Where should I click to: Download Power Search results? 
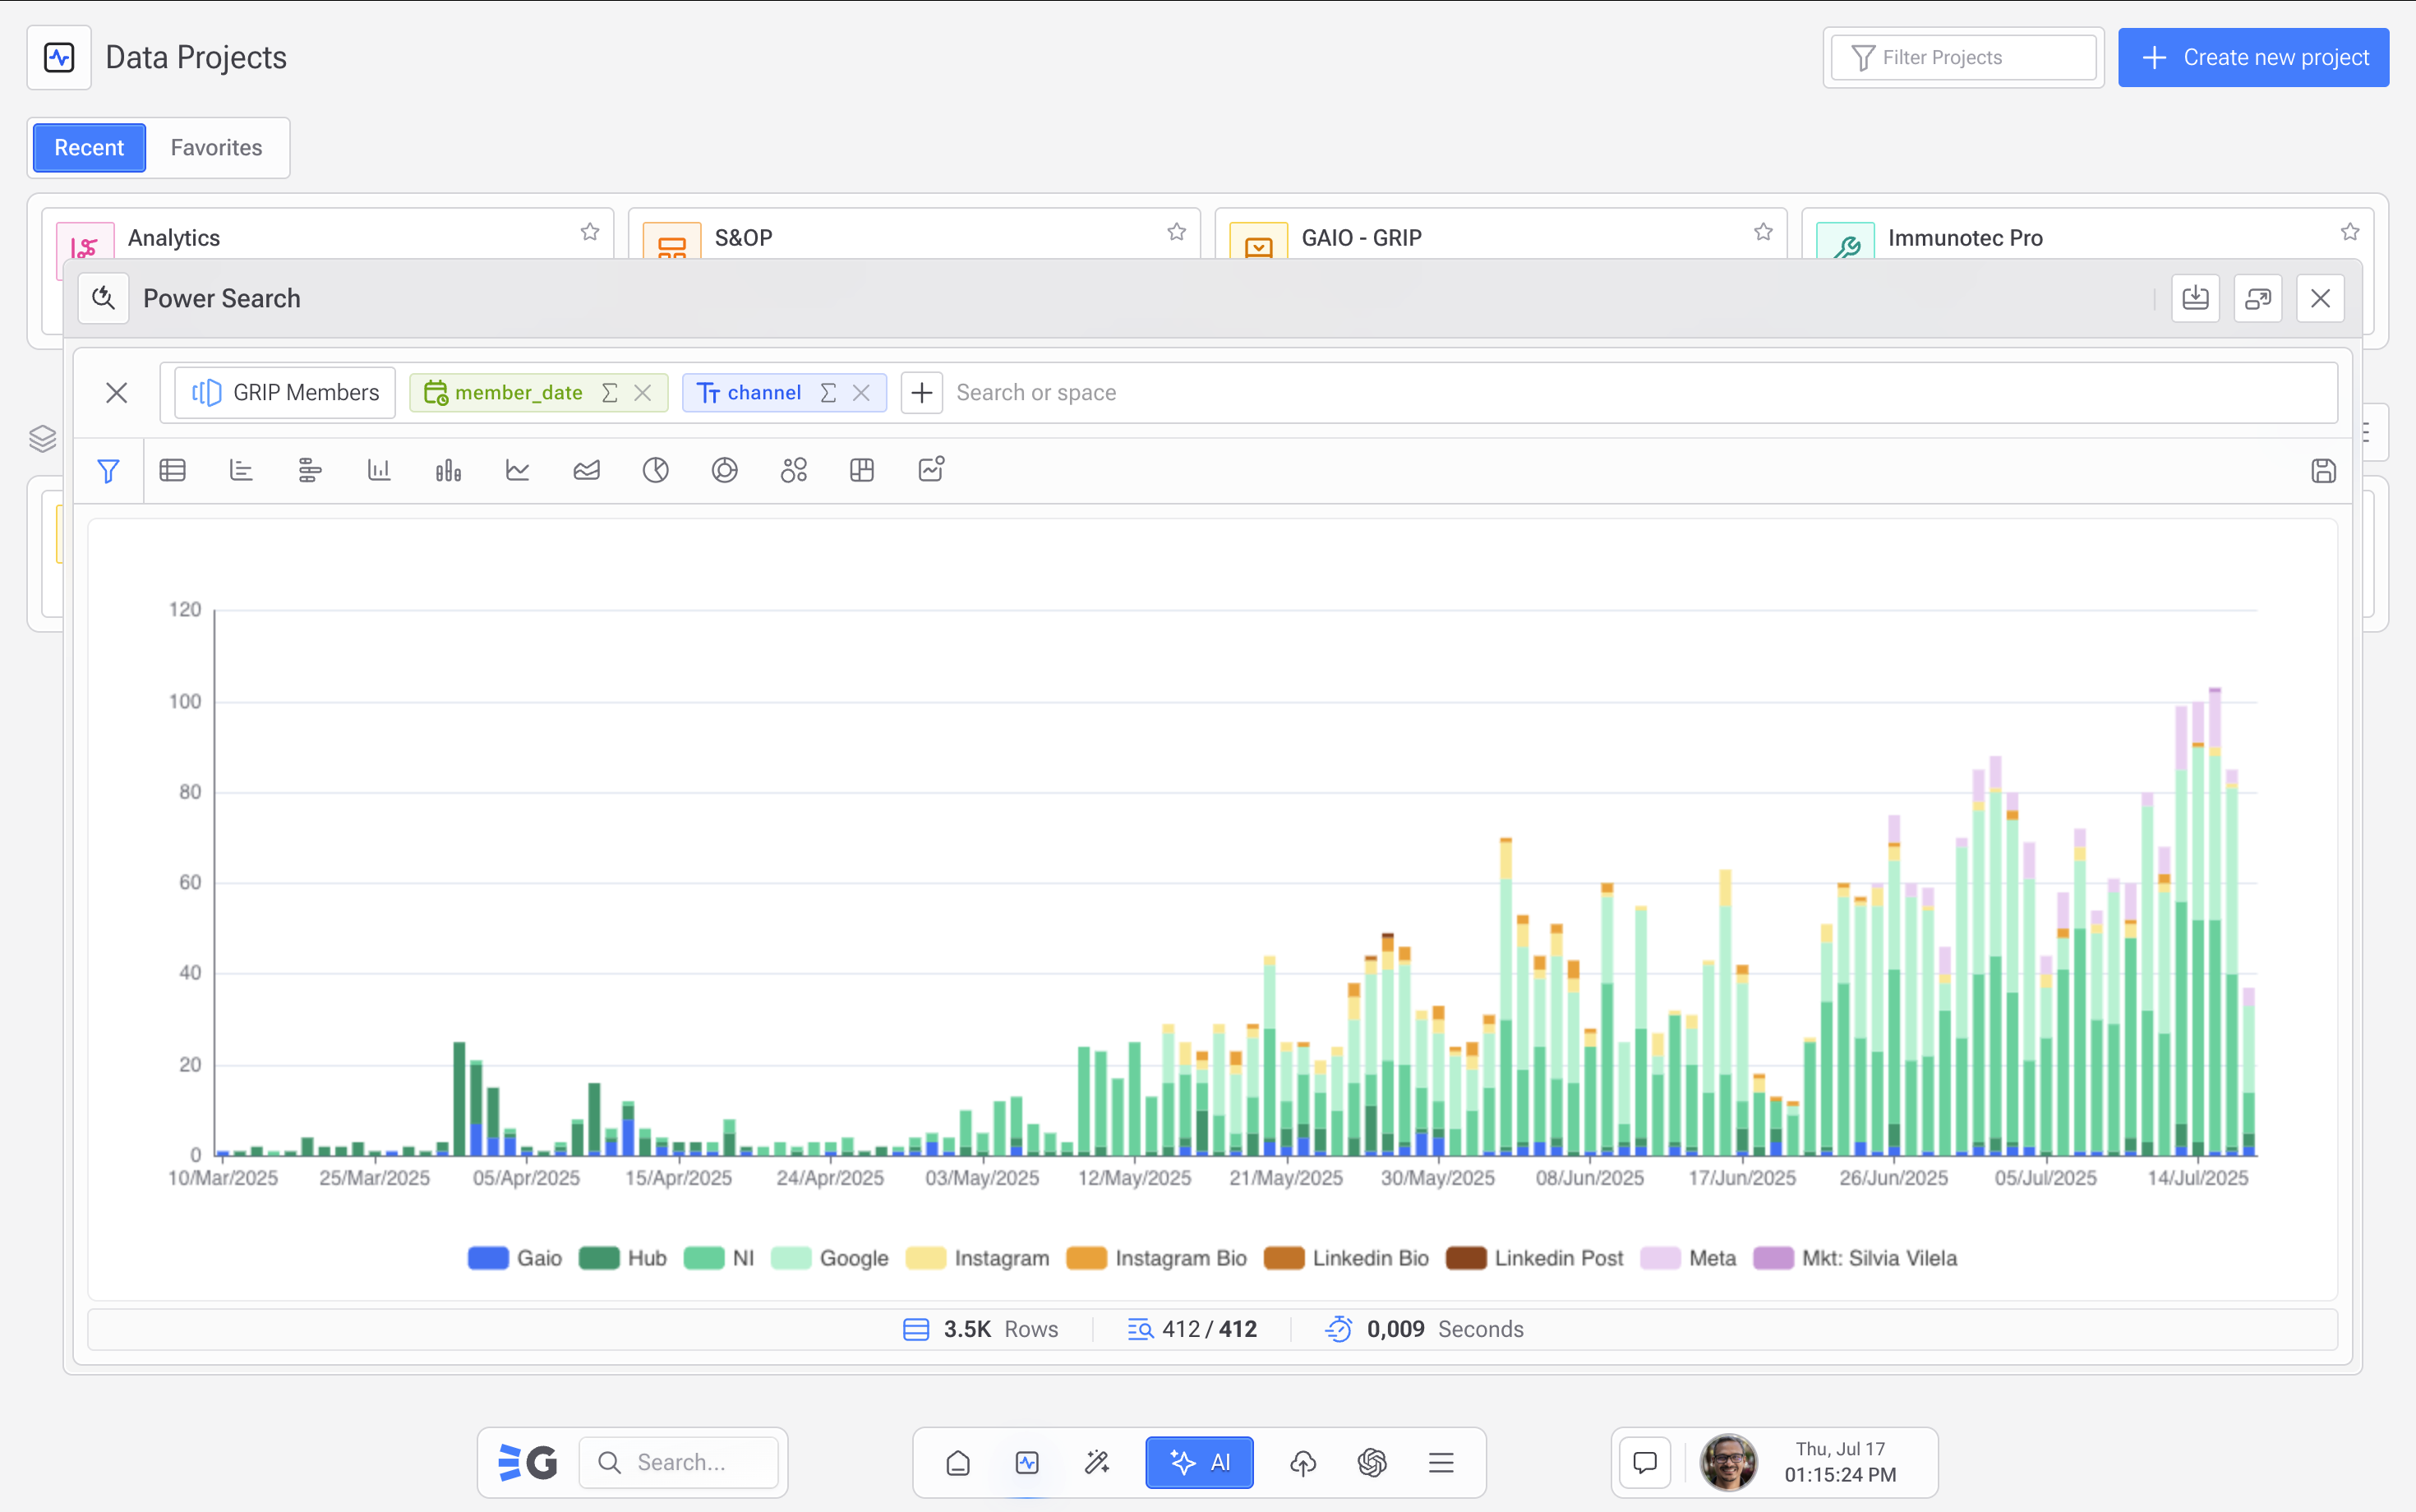2195,298
